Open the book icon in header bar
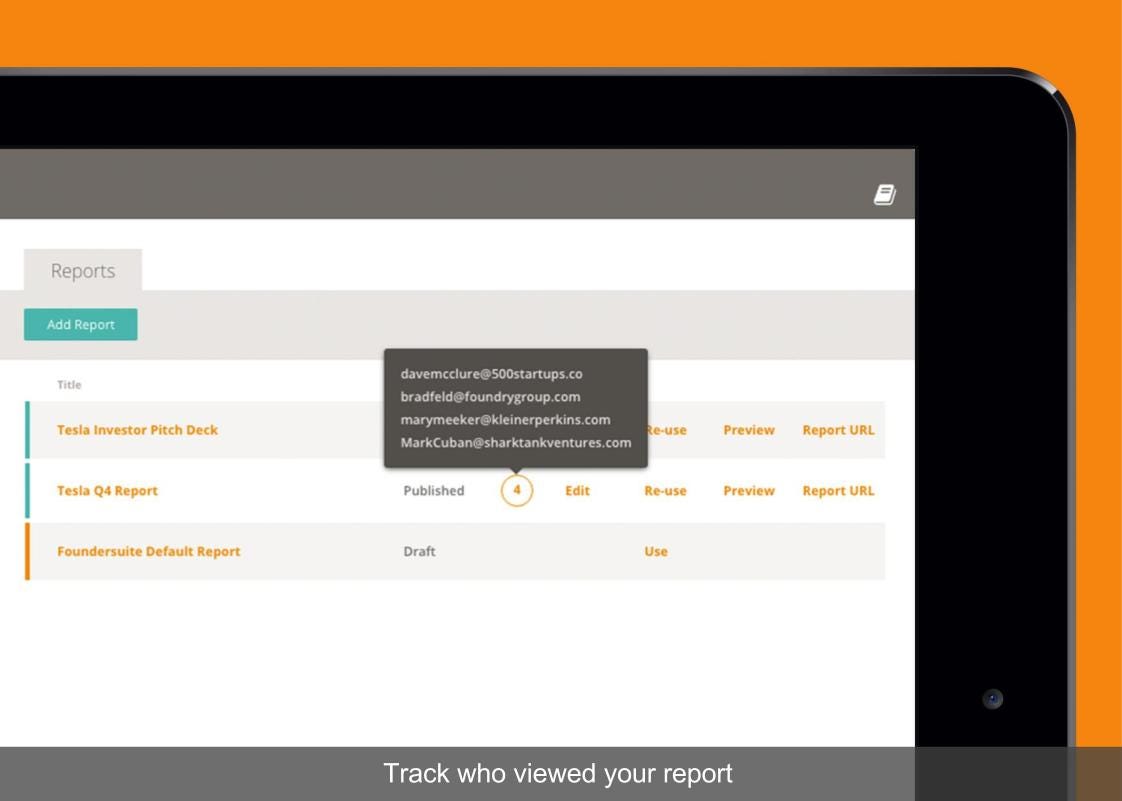The image size is (1122, 801). (x=884, y=195)
